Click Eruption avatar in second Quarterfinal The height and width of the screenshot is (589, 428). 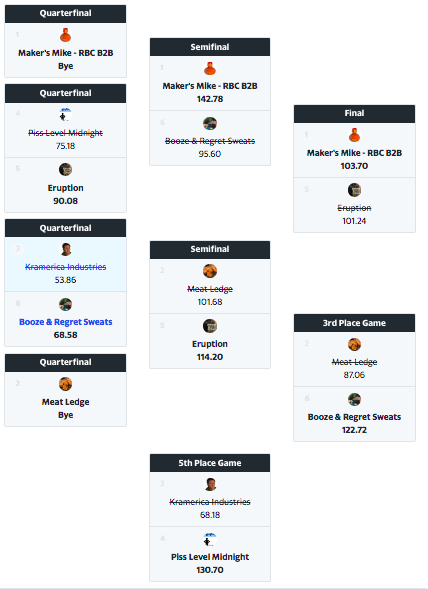[65, 170]
